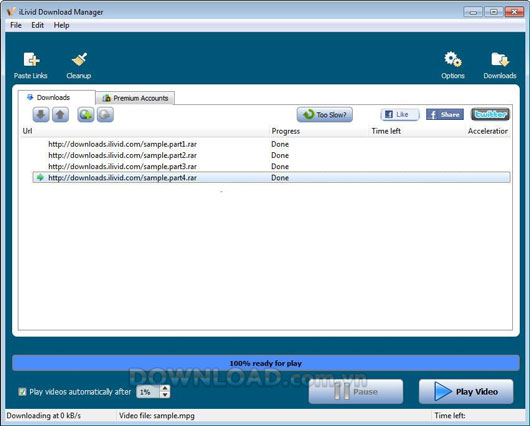Click the iLivid logo in title bar

[x=11, y=11]
